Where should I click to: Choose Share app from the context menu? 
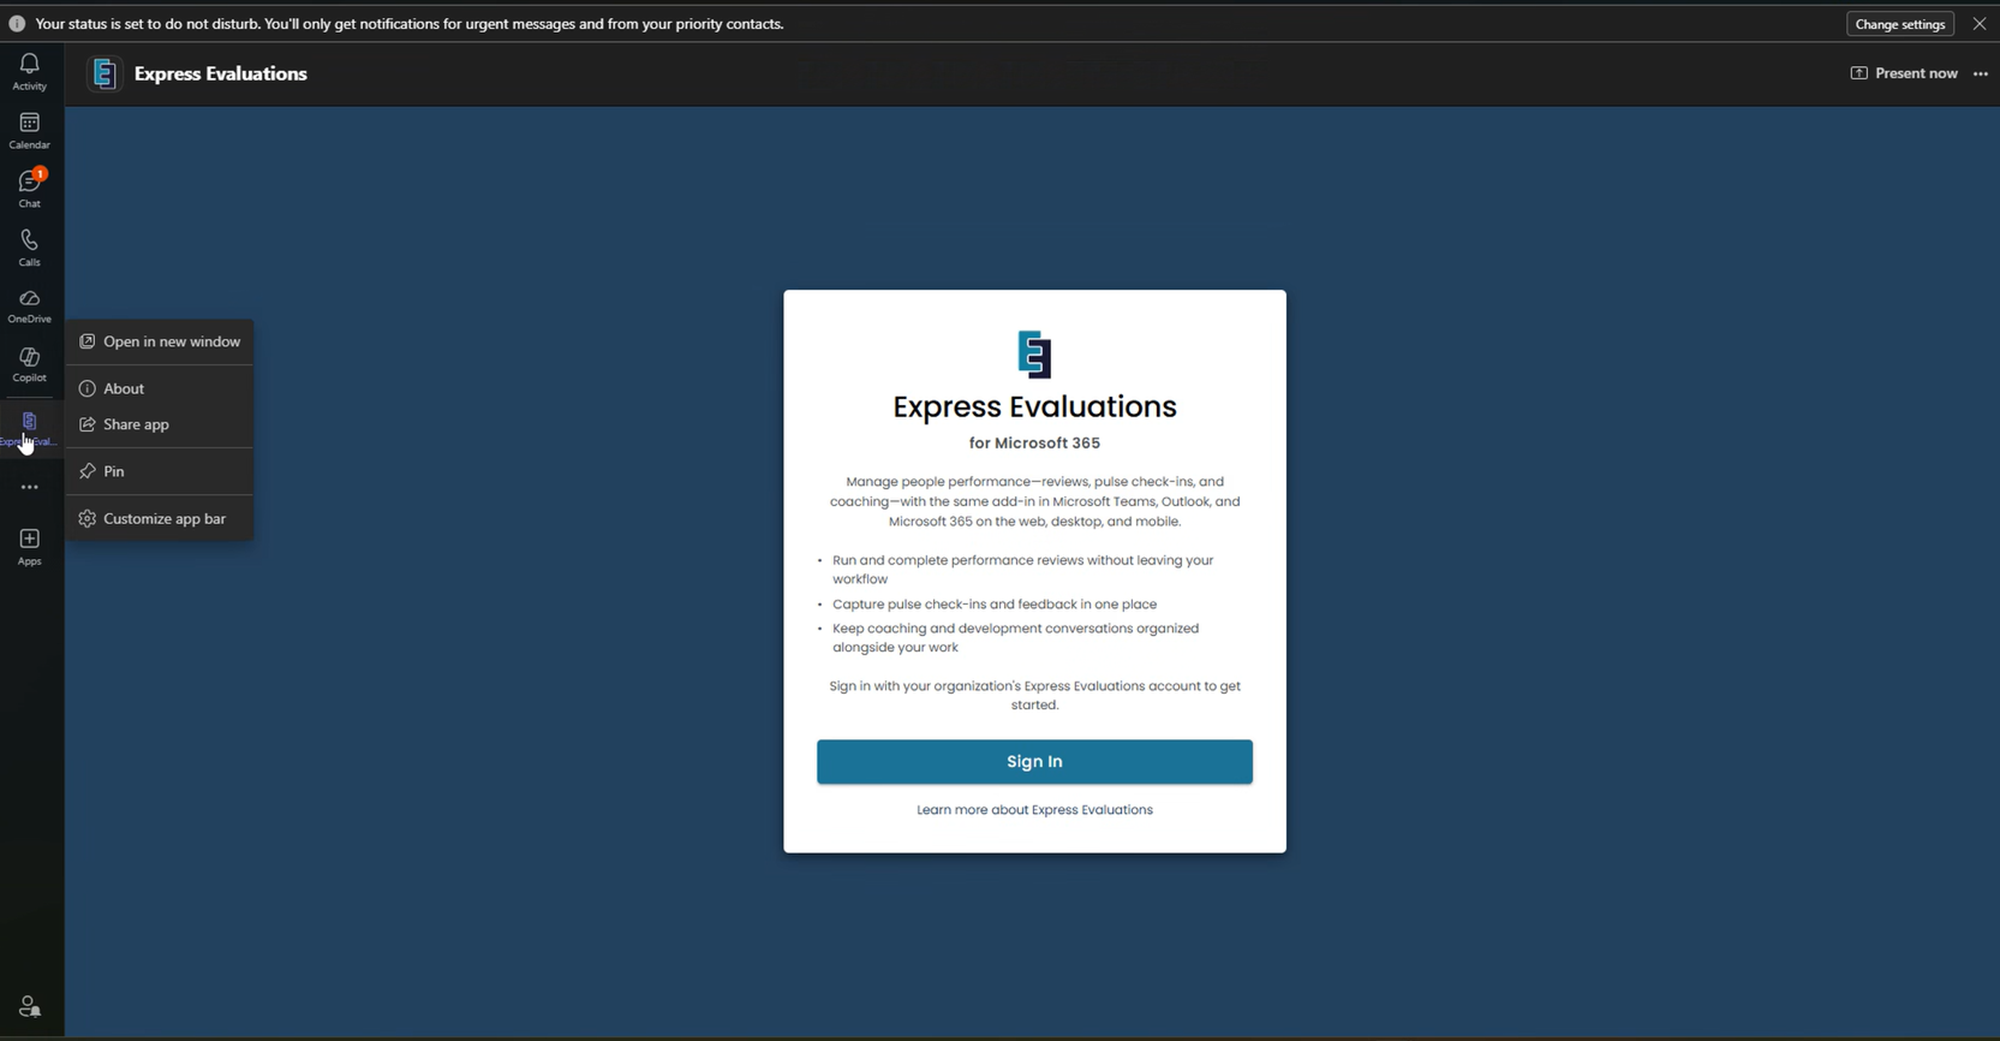159,425
